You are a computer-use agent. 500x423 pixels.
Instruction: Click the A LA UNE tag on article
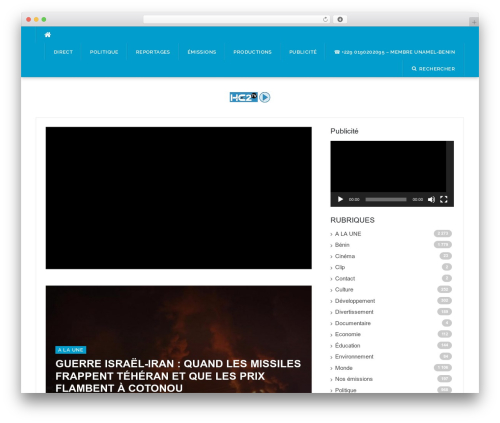point(71,350)
